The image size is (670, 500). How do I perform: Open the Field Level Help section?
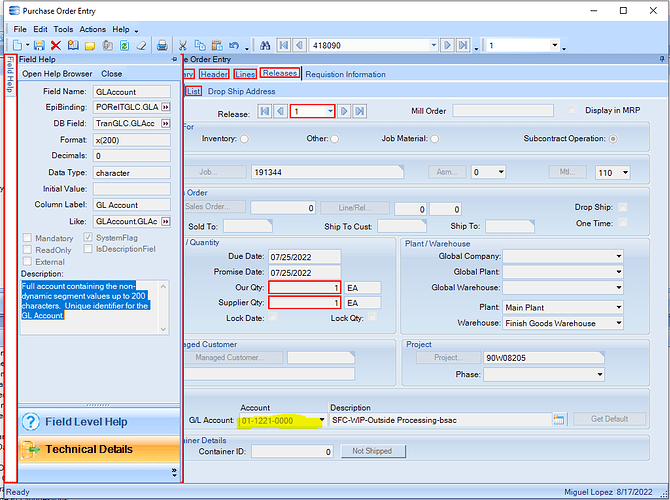(x=99, y=422)
